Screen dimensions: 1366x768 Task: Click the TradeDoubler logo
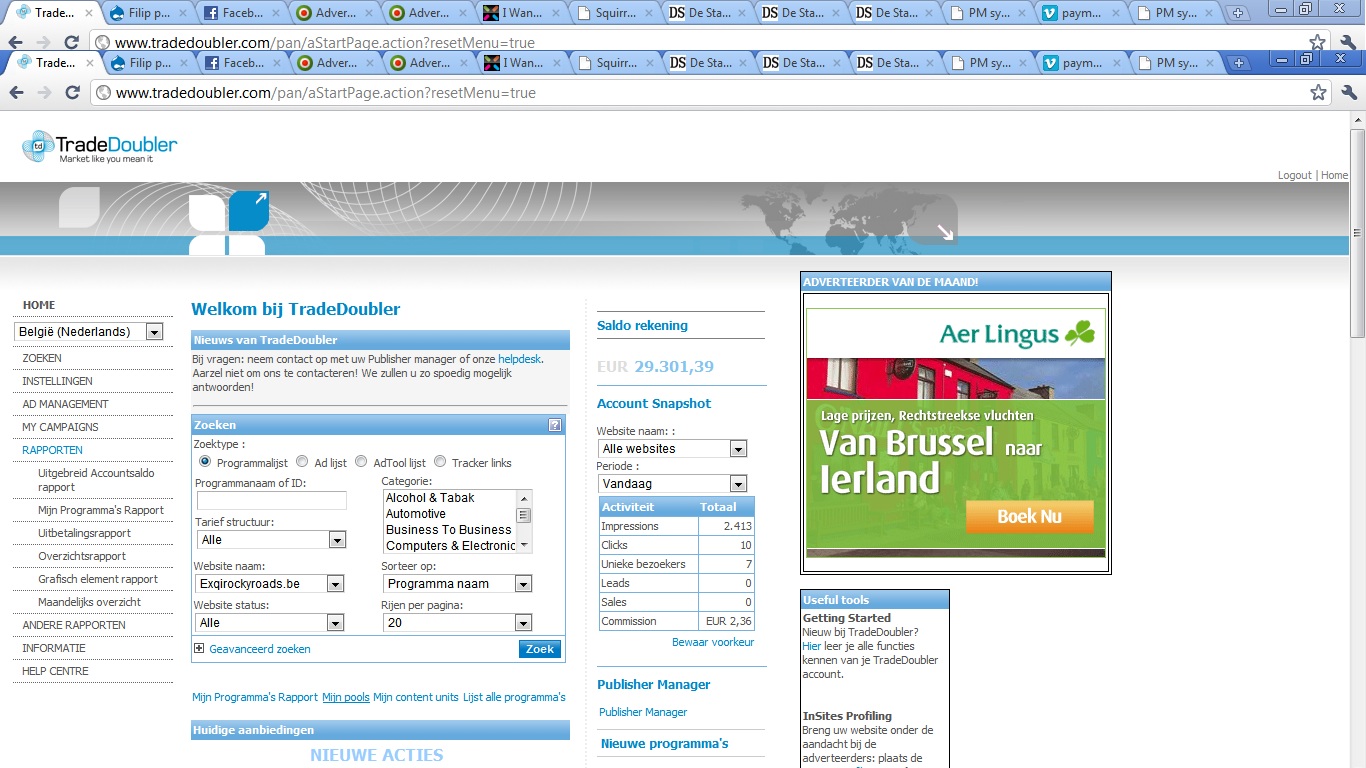pos(99,146)
